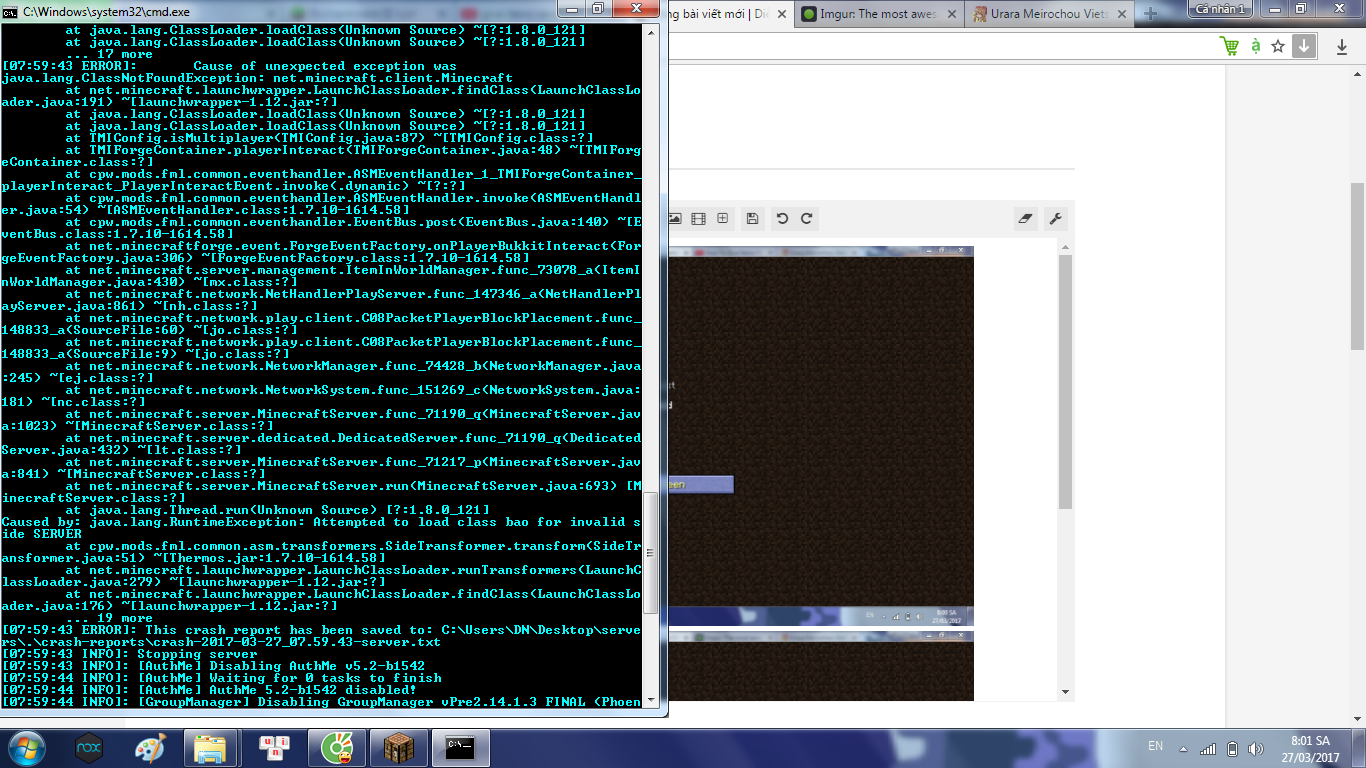Screen dimensions: 1366x768
Task: Open Windows Explorer from the taskbar
Action: (210, 748)
